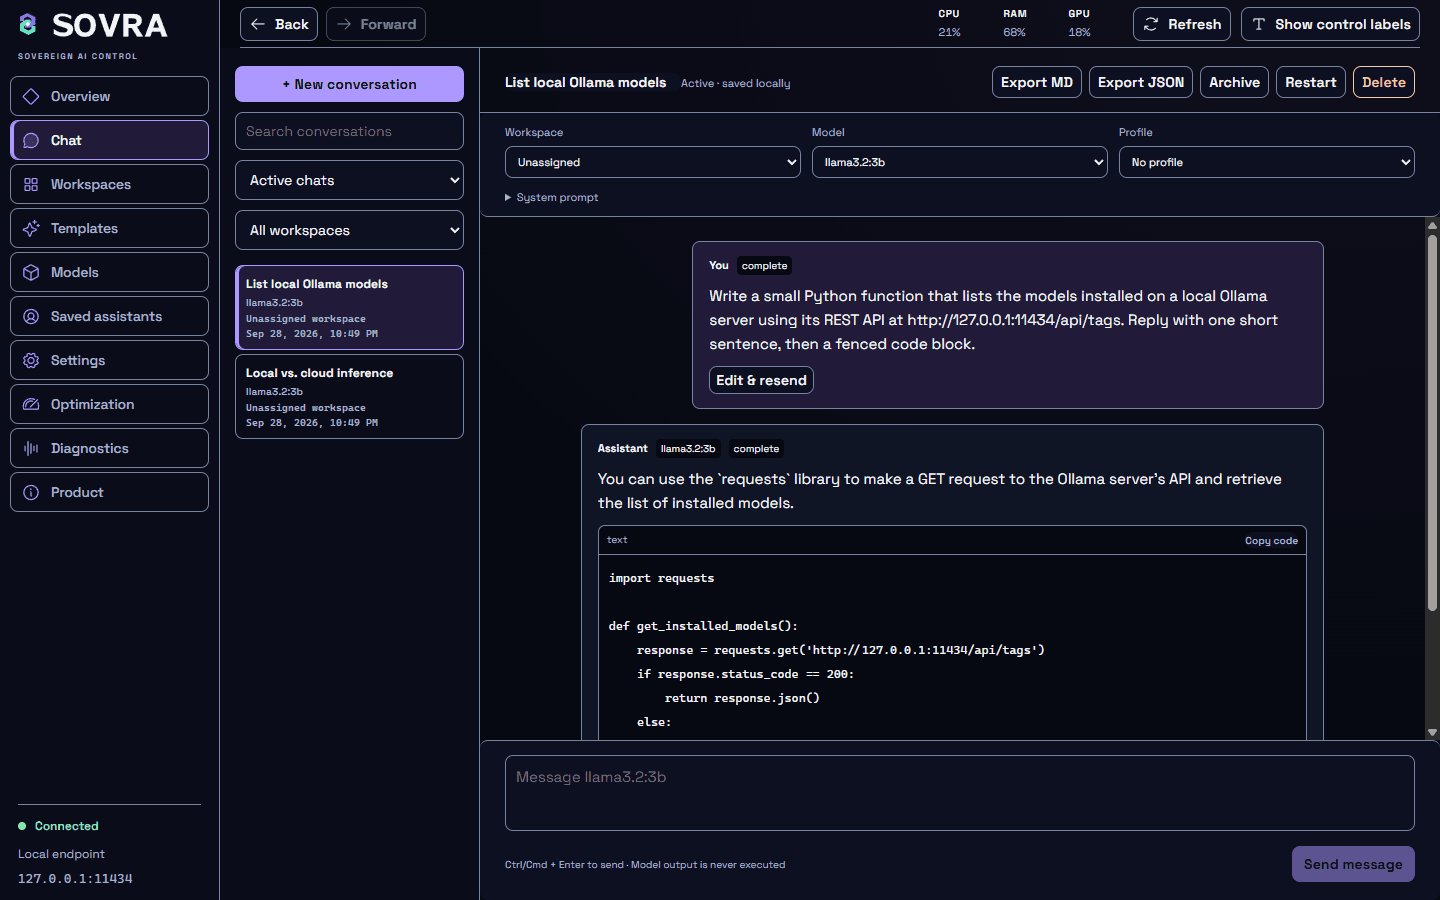Click the CPU usage readout
This screenshot has width=1440, height=900.
(x=949, y=23)
